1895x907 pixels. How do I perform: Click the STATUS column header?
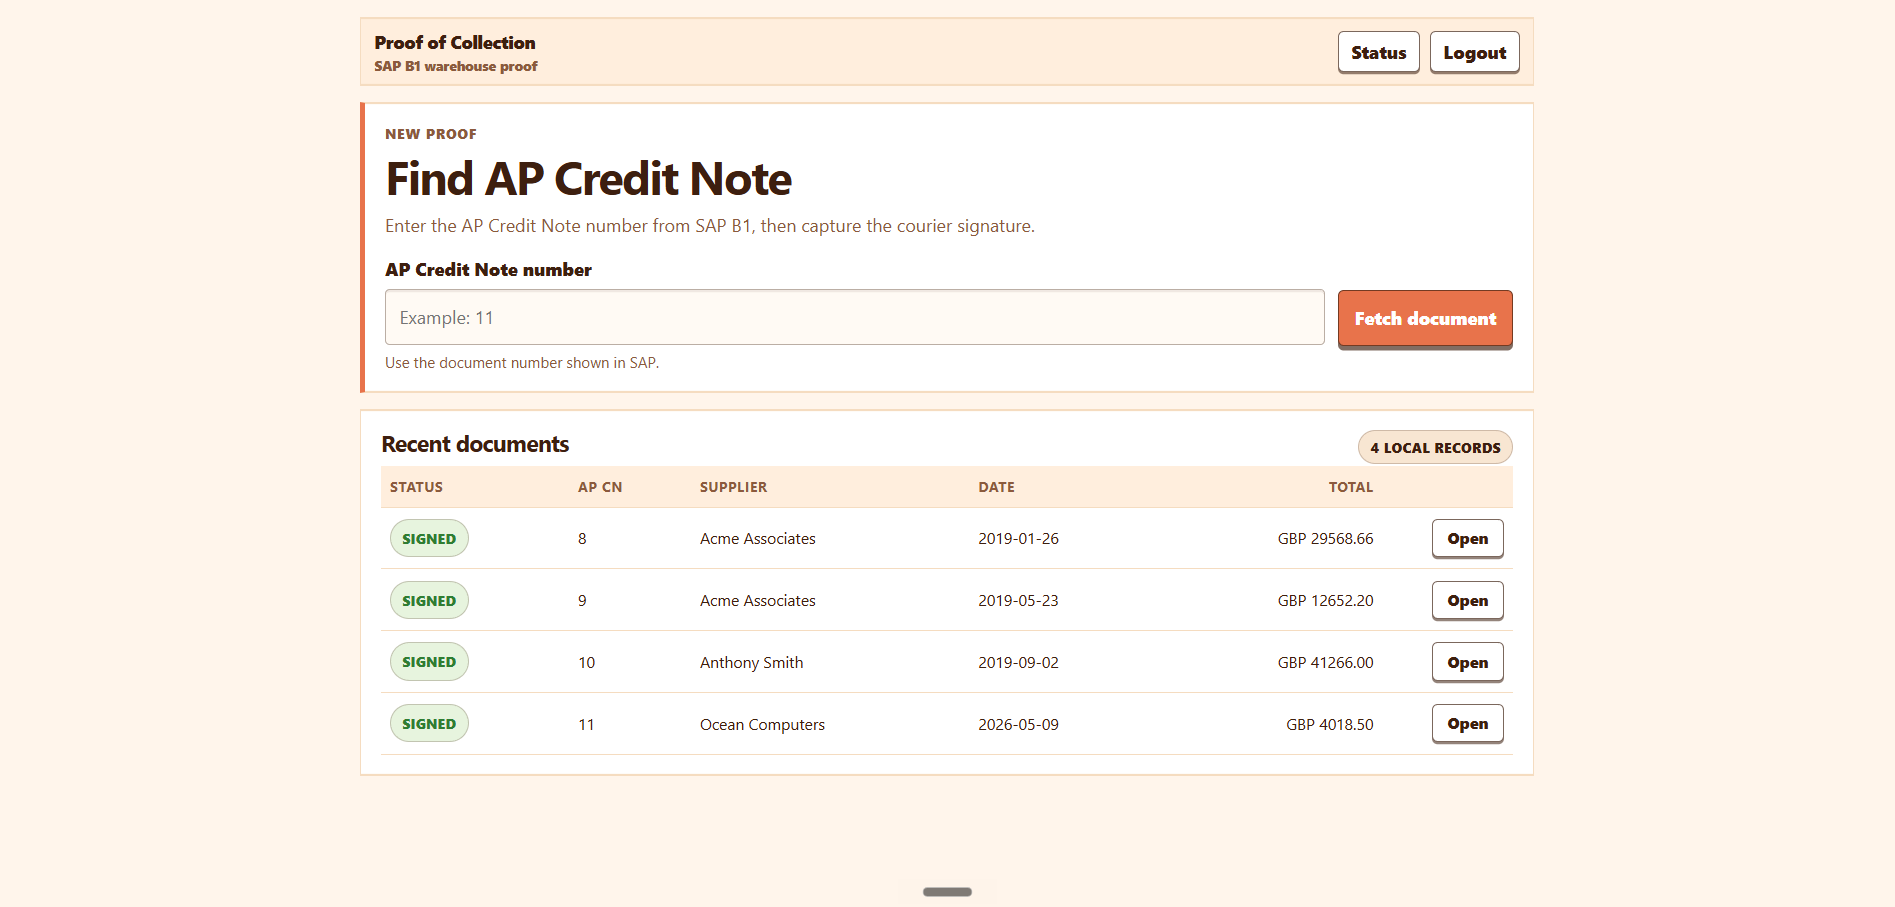(416, 487)
